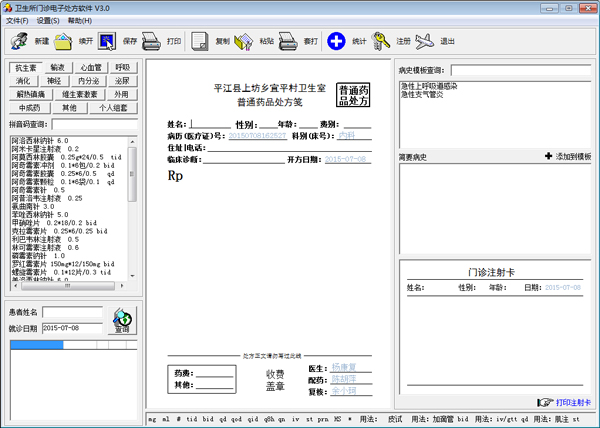Click the drug list vertical scrollbar thumb
600x428 pixels.
[x=132, y=174]
